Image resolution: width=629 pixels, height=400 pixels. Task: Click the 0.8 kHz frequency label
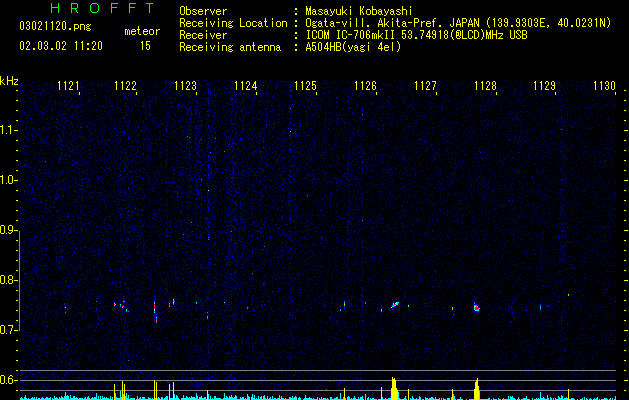coord(9,280)
